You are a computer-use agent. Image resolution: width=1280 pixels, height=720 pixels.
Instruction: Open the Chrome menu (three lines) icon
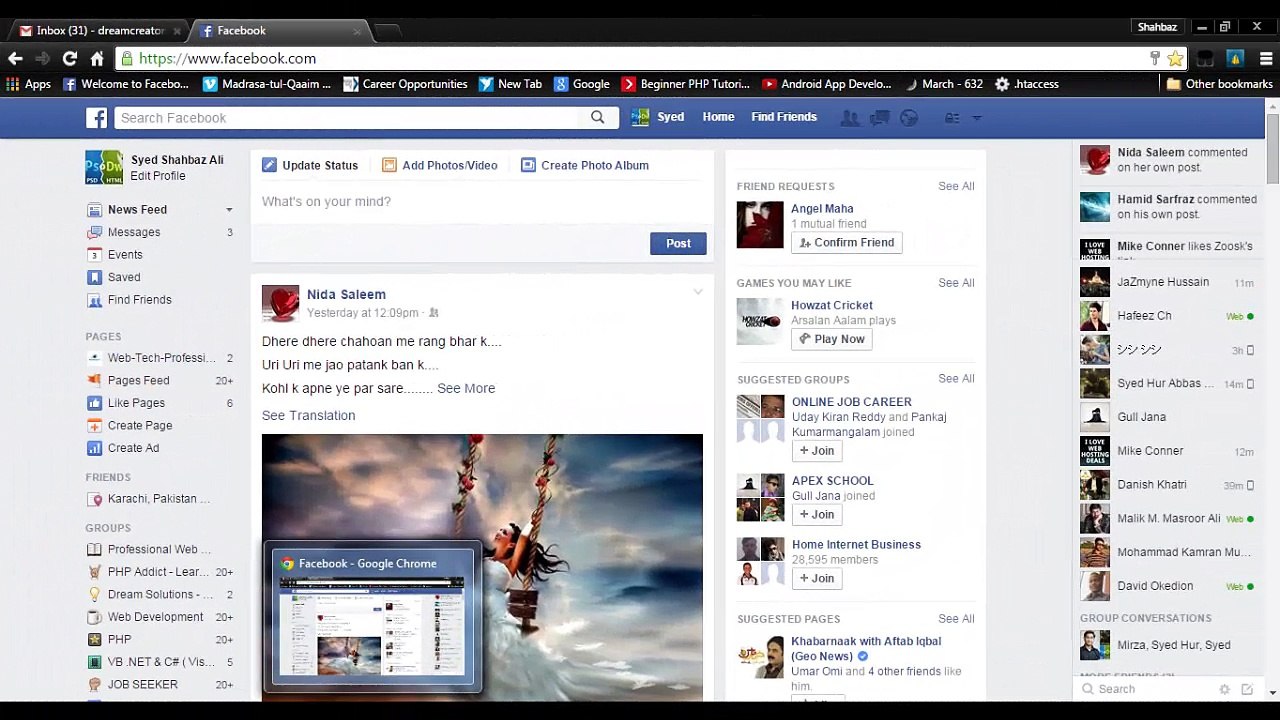[x=1267, y=58]
